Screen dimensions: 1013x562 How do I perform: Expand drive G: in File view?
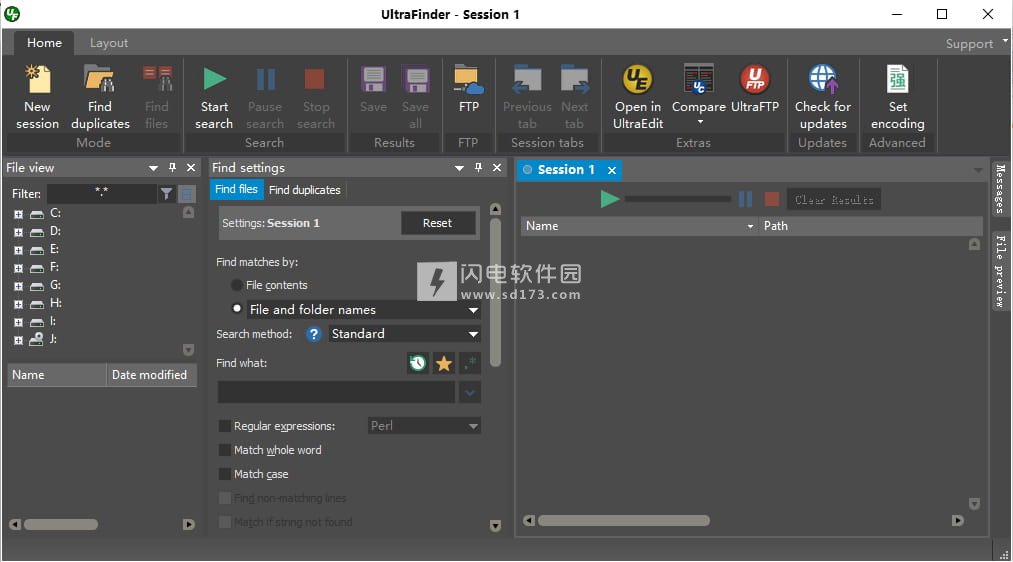[18, 286]
